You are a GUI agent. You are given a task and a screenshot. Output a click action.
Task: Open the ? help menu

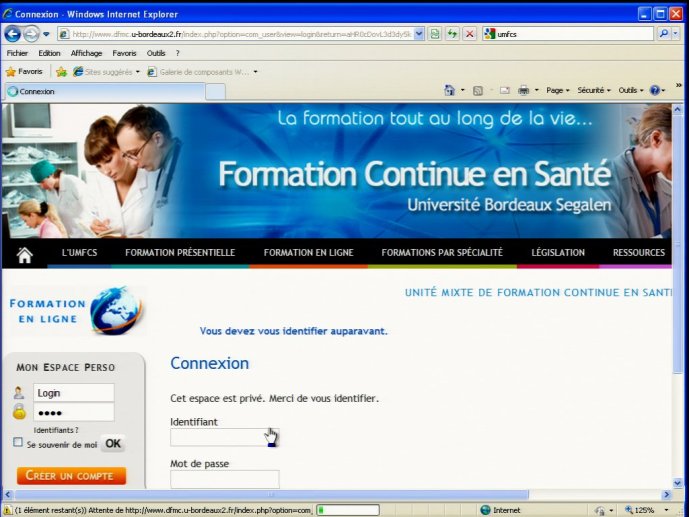click(178, 53)
